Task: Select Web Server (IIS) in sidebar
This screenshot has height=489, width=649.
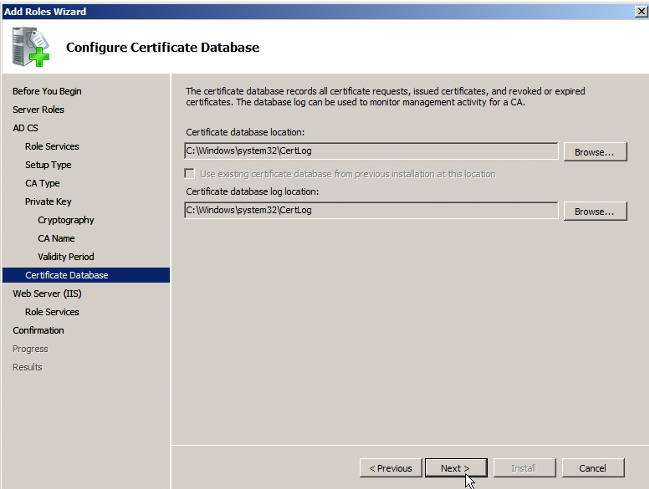Action: 46,294
